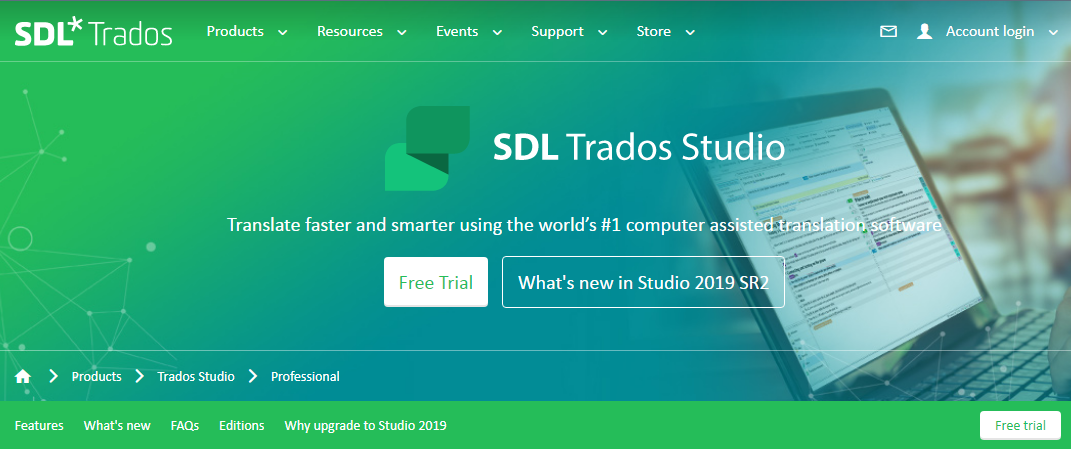1071x449 pixels.
Task: Jump to the FAQs section
Action: pyautogui.click(x=185, y=426)
